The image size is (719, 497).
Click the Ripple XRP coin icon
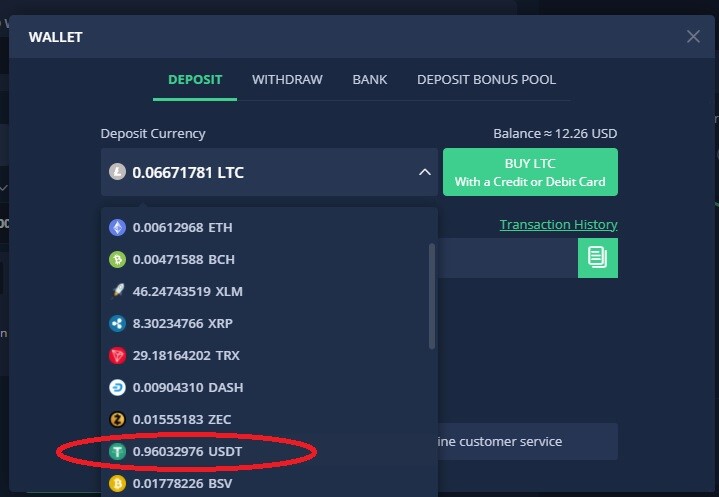pyautogui.click(x=117, y=323)
